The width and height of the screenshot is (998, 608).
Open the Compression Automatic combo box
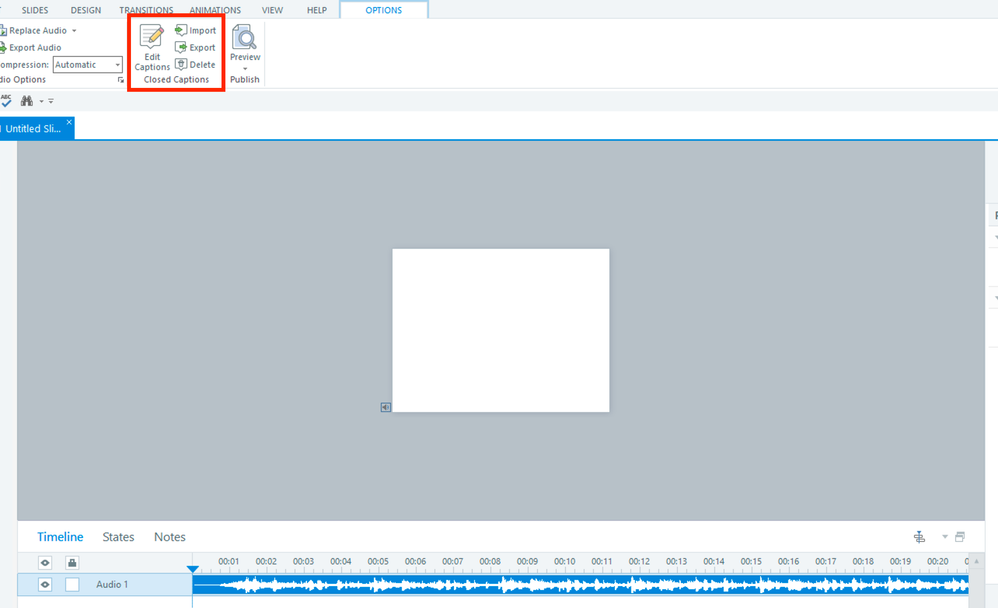tap(88, 64)
